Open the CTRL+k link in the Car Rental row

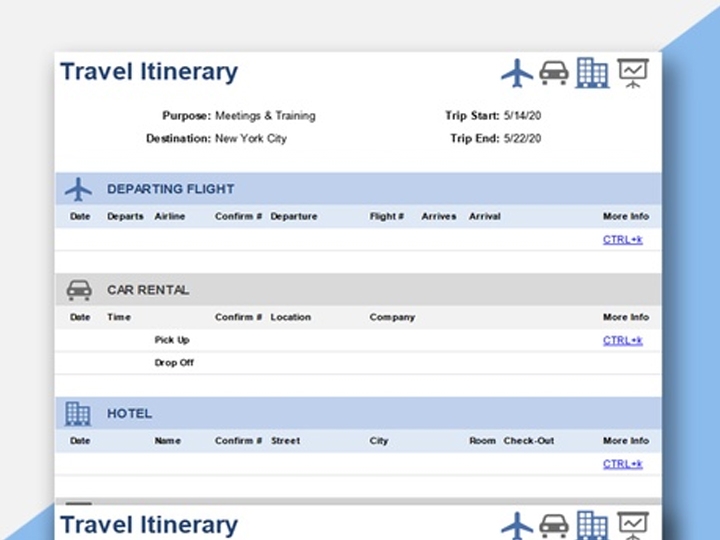pyautogui.click(x=623, y=341)
